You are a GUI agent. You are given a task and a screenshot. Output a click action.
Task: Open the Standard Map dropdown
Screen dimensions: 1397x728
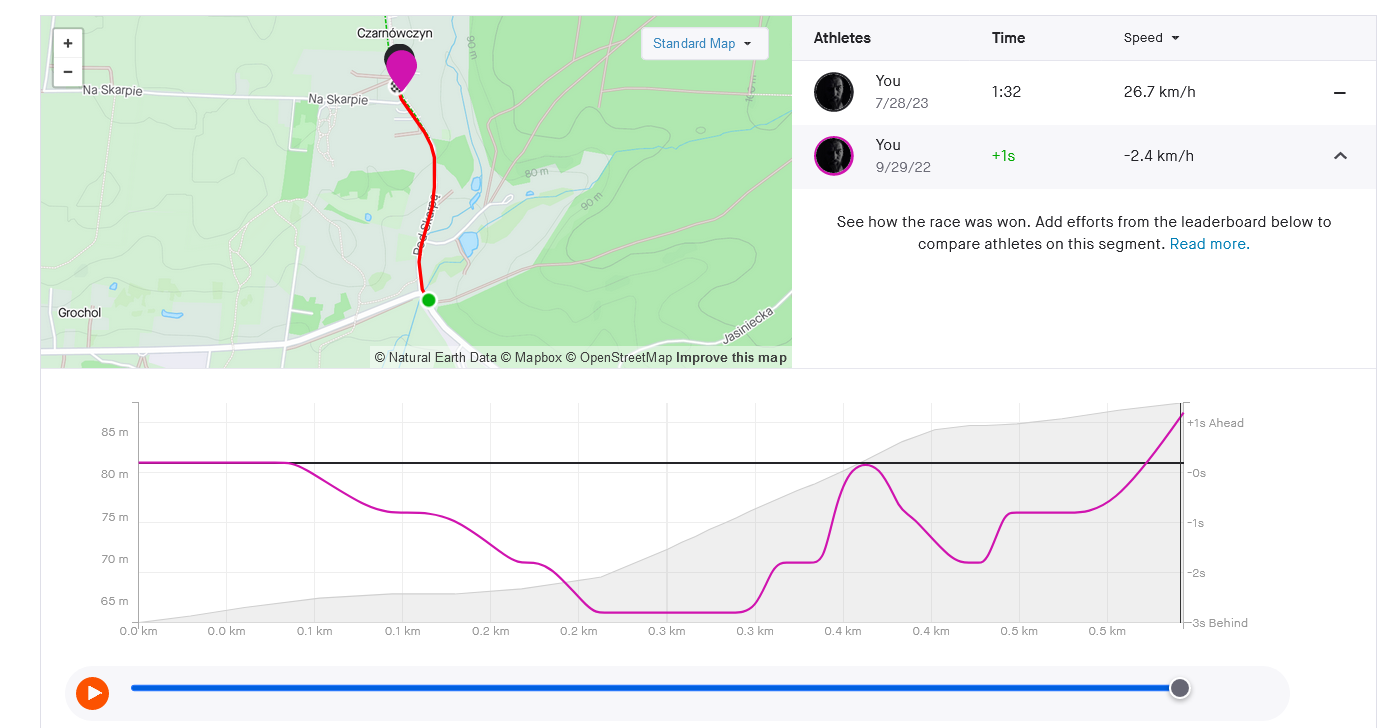pos(703,44)
